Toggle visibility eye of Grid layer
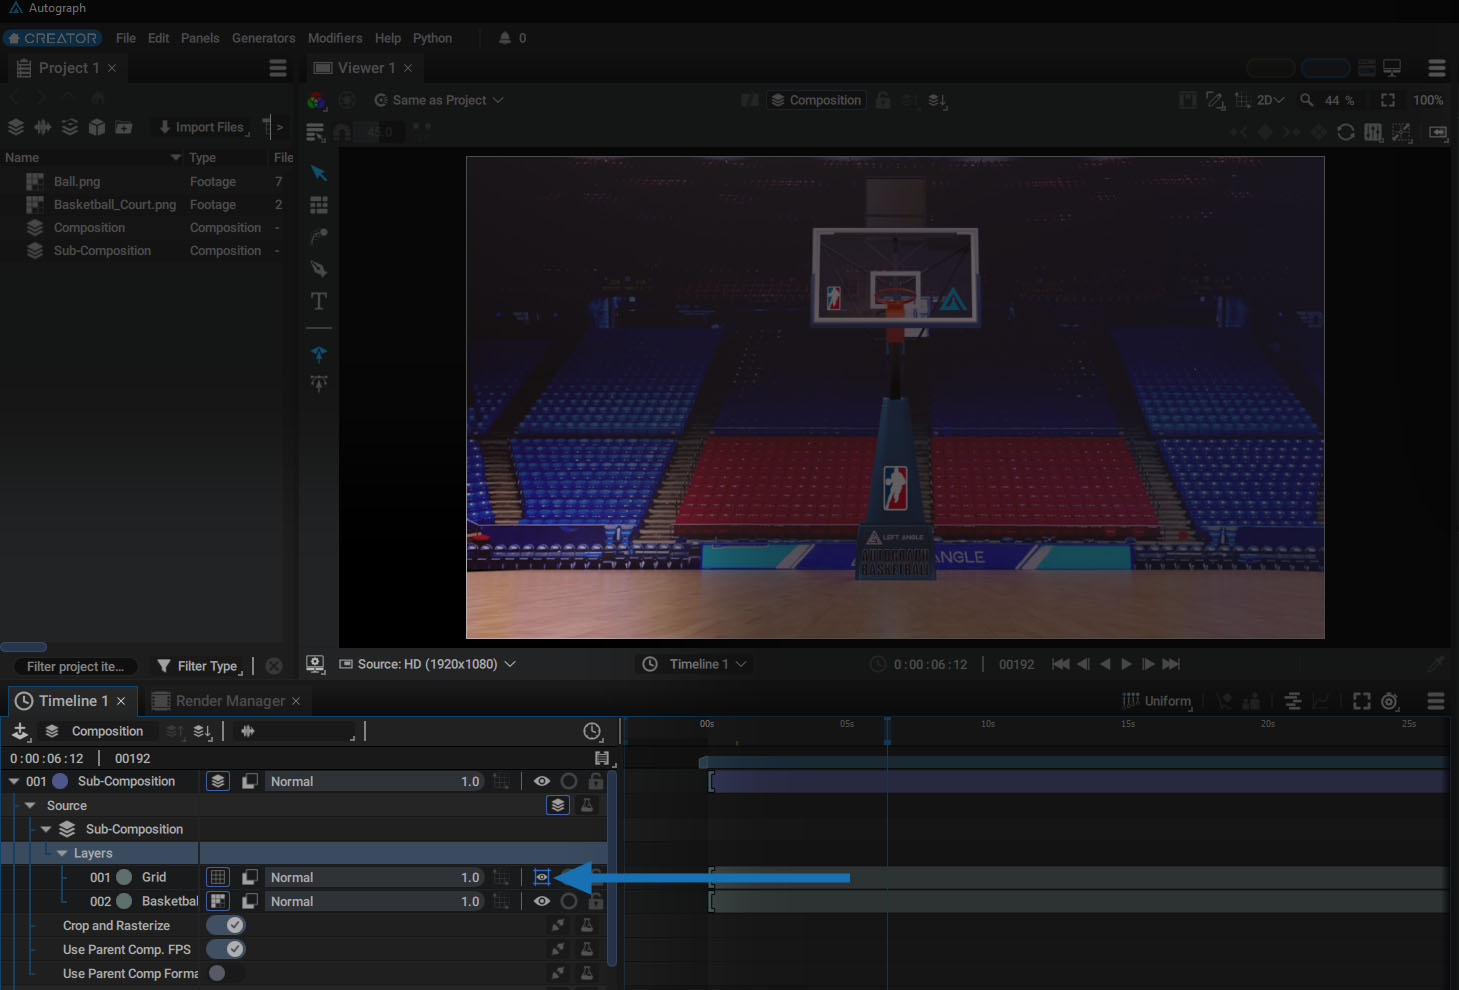Viewport: 1459px width, 990px height. [x=542, y=877]
